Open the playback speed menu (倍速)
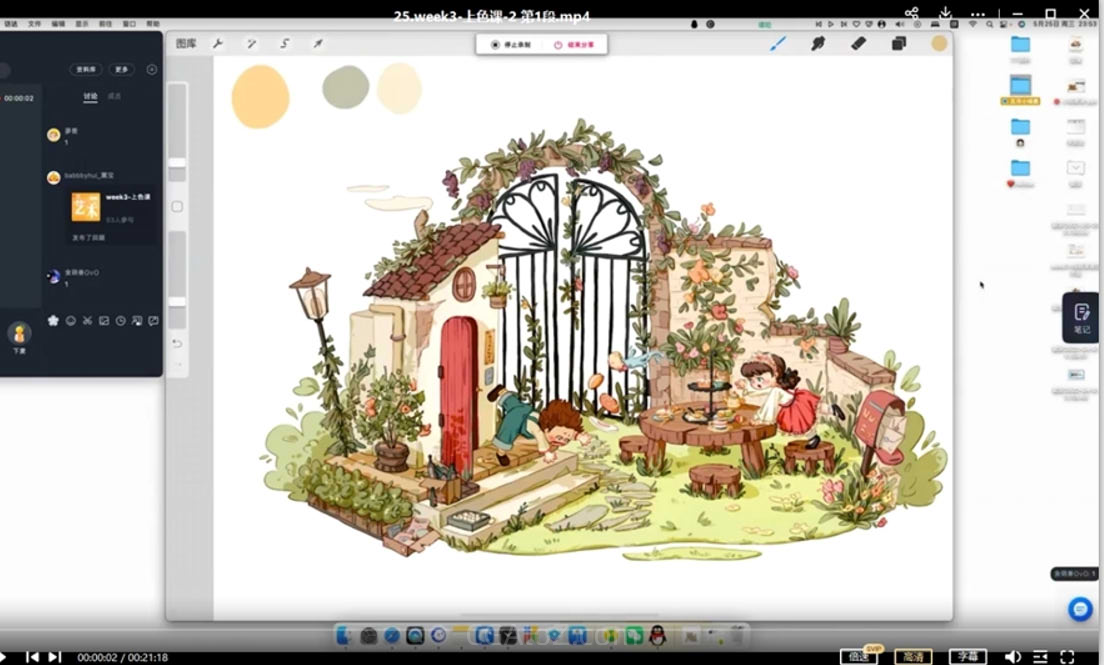This screenshot has height=665, width=1104. pos(858,656)
